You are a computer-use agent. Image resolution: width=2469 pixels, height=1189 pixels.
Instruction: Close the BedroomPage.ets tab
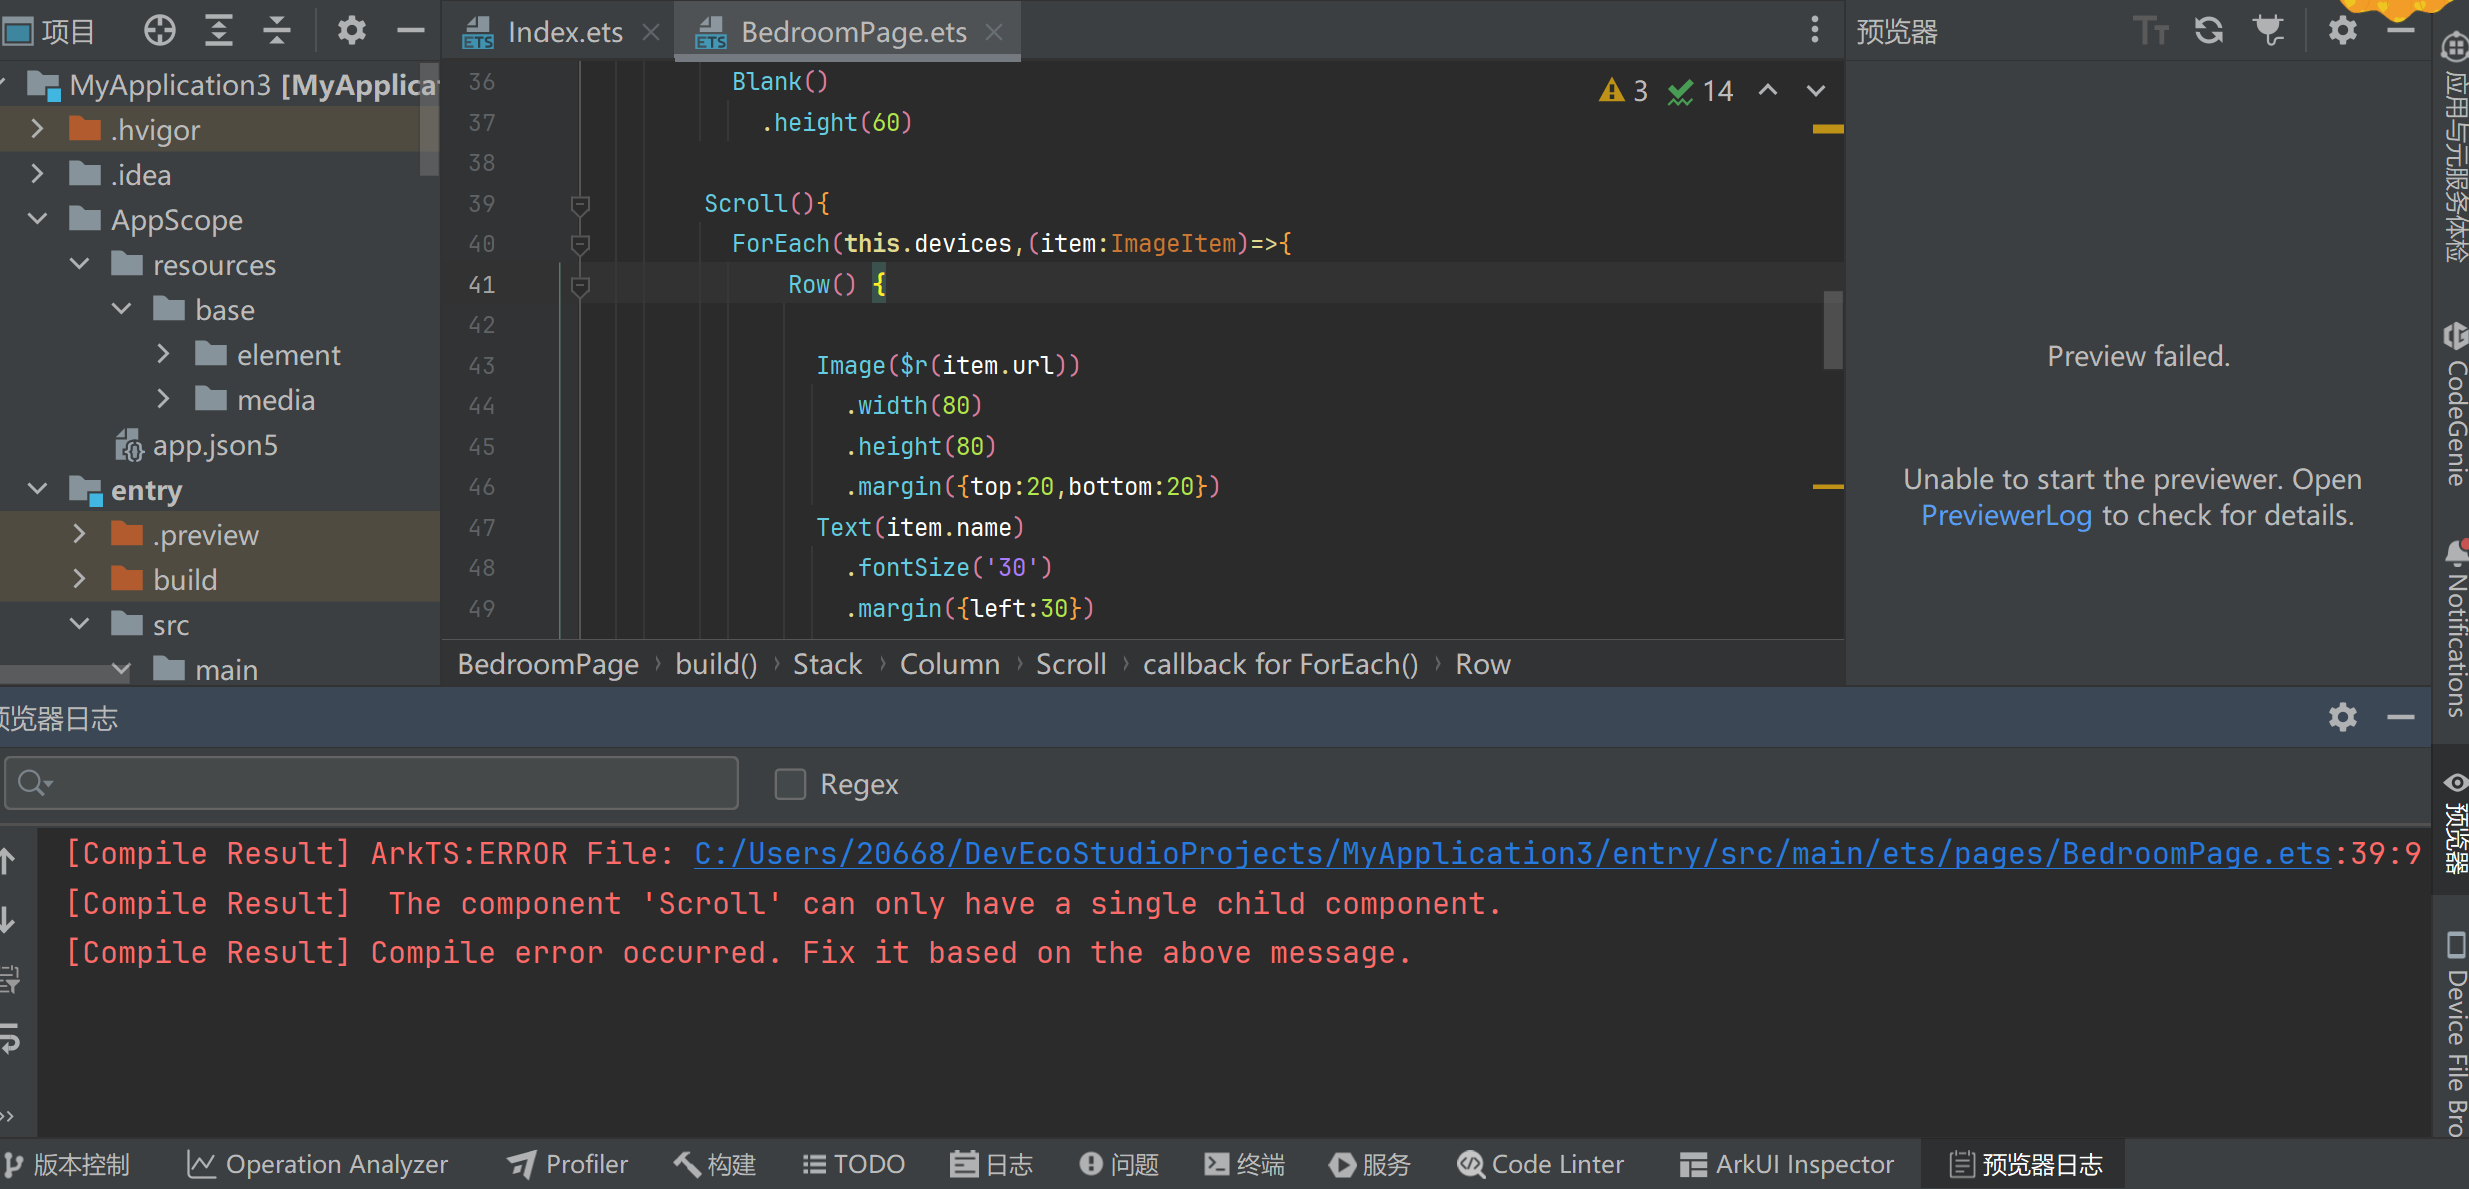(994, 32)
